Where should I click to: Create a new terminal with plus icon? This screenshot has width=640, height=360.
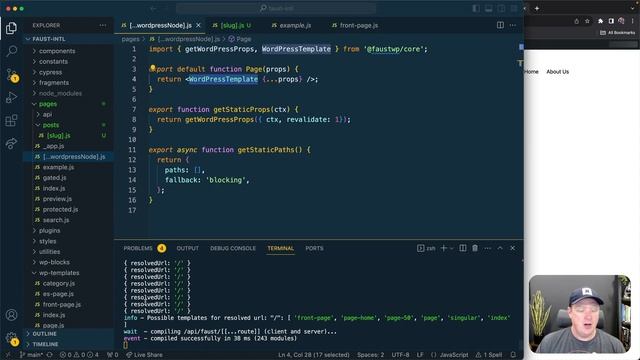pyautogui.click(x=444, y=248)
